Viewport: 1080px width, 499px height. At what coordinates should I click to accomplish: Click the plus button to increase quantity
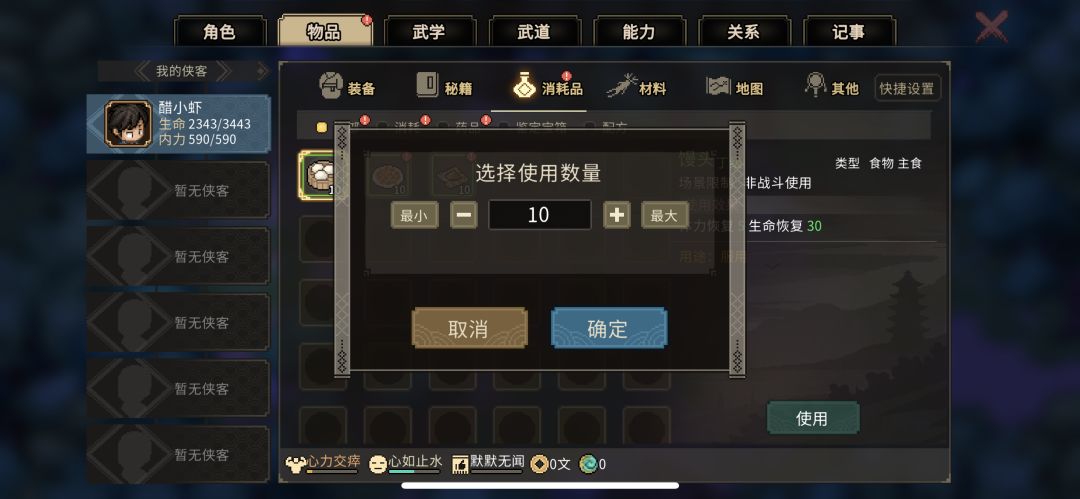(x=616, y=215)
